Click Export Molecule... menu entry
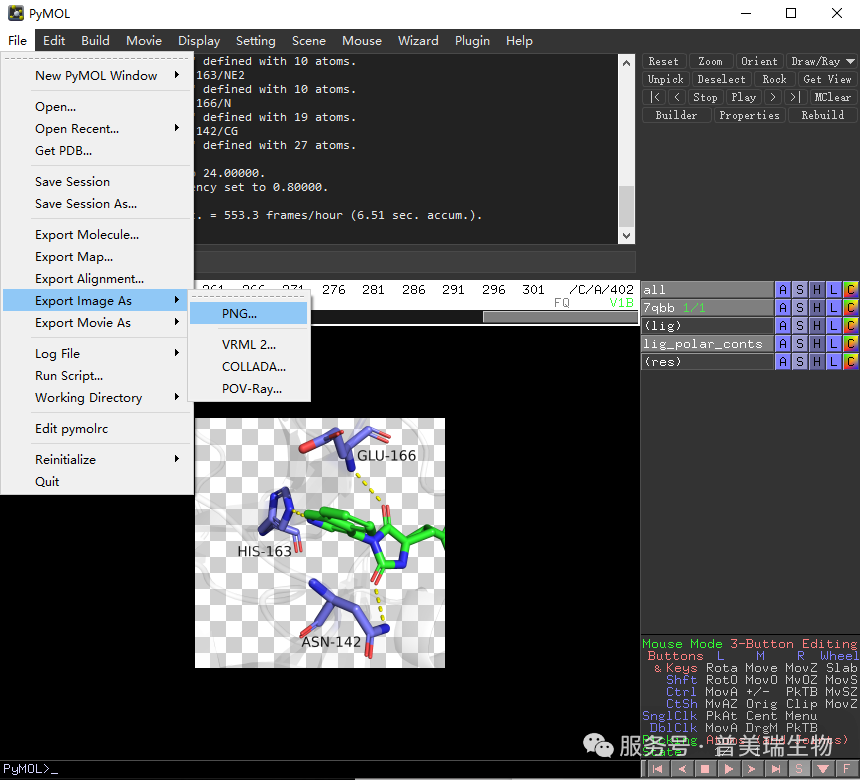Viewport: 860px width, 780px height. pos(98,235)
